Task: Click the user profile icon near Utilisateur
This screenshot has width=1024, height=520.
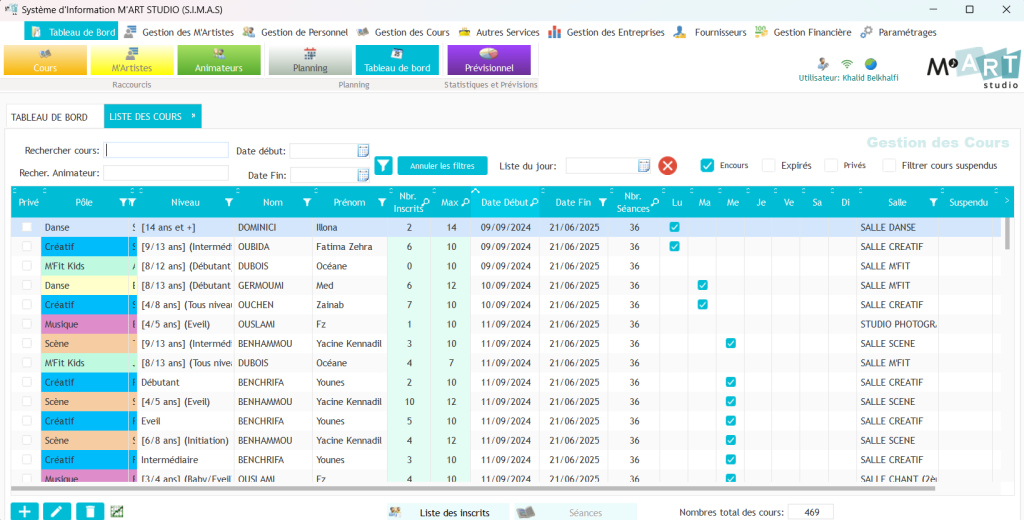Action: 824,64
